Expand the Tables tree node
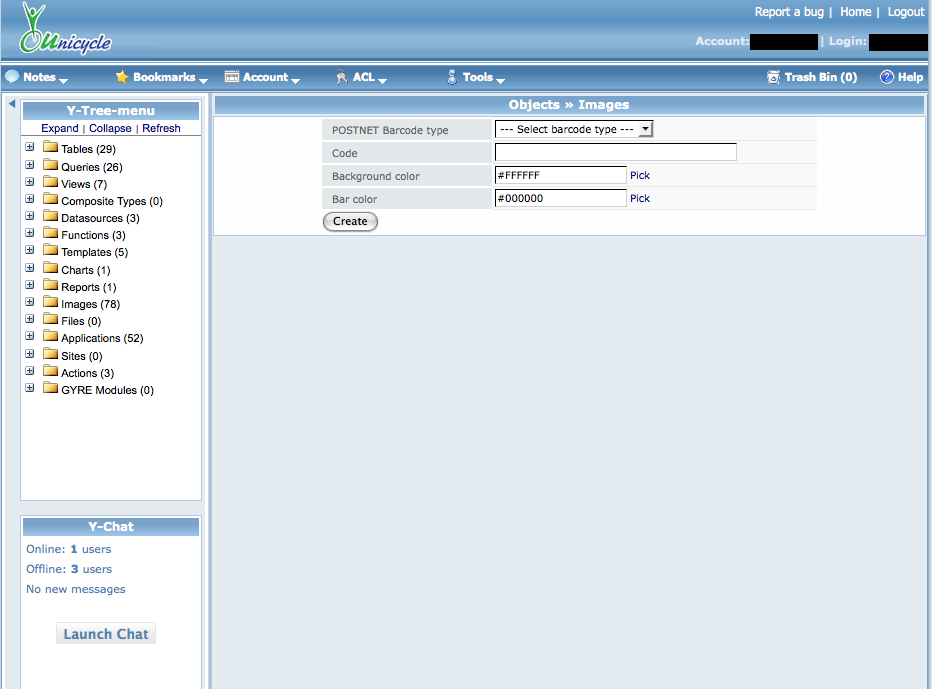The width and height of the screenshot is (932, 689). [x=30, y=149]
